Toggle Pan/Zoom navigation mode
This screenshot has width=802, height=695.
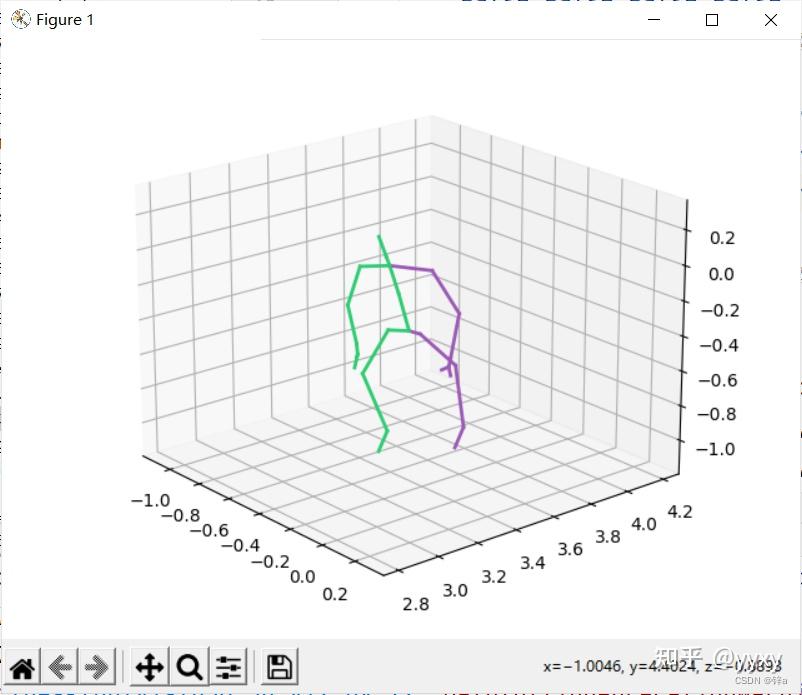click(x=149, y=665)
